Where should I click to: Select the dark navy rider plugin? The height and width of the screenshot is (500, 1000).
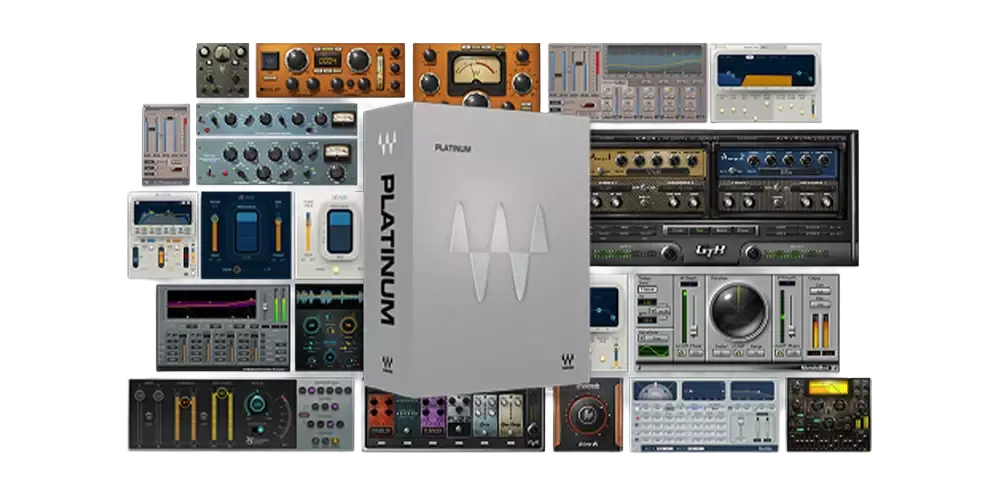pos(246,235)
